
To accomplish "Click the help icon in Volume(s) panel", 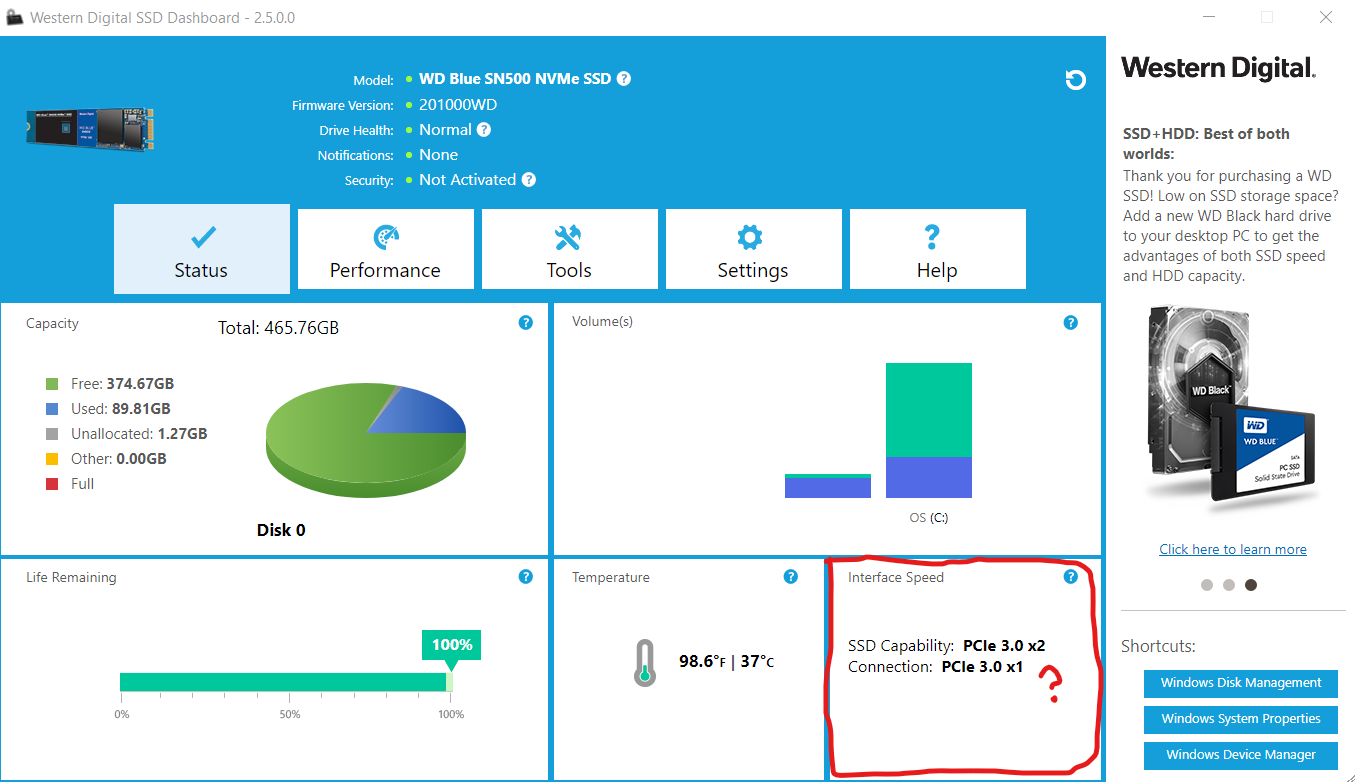I will pos(1071,322).
